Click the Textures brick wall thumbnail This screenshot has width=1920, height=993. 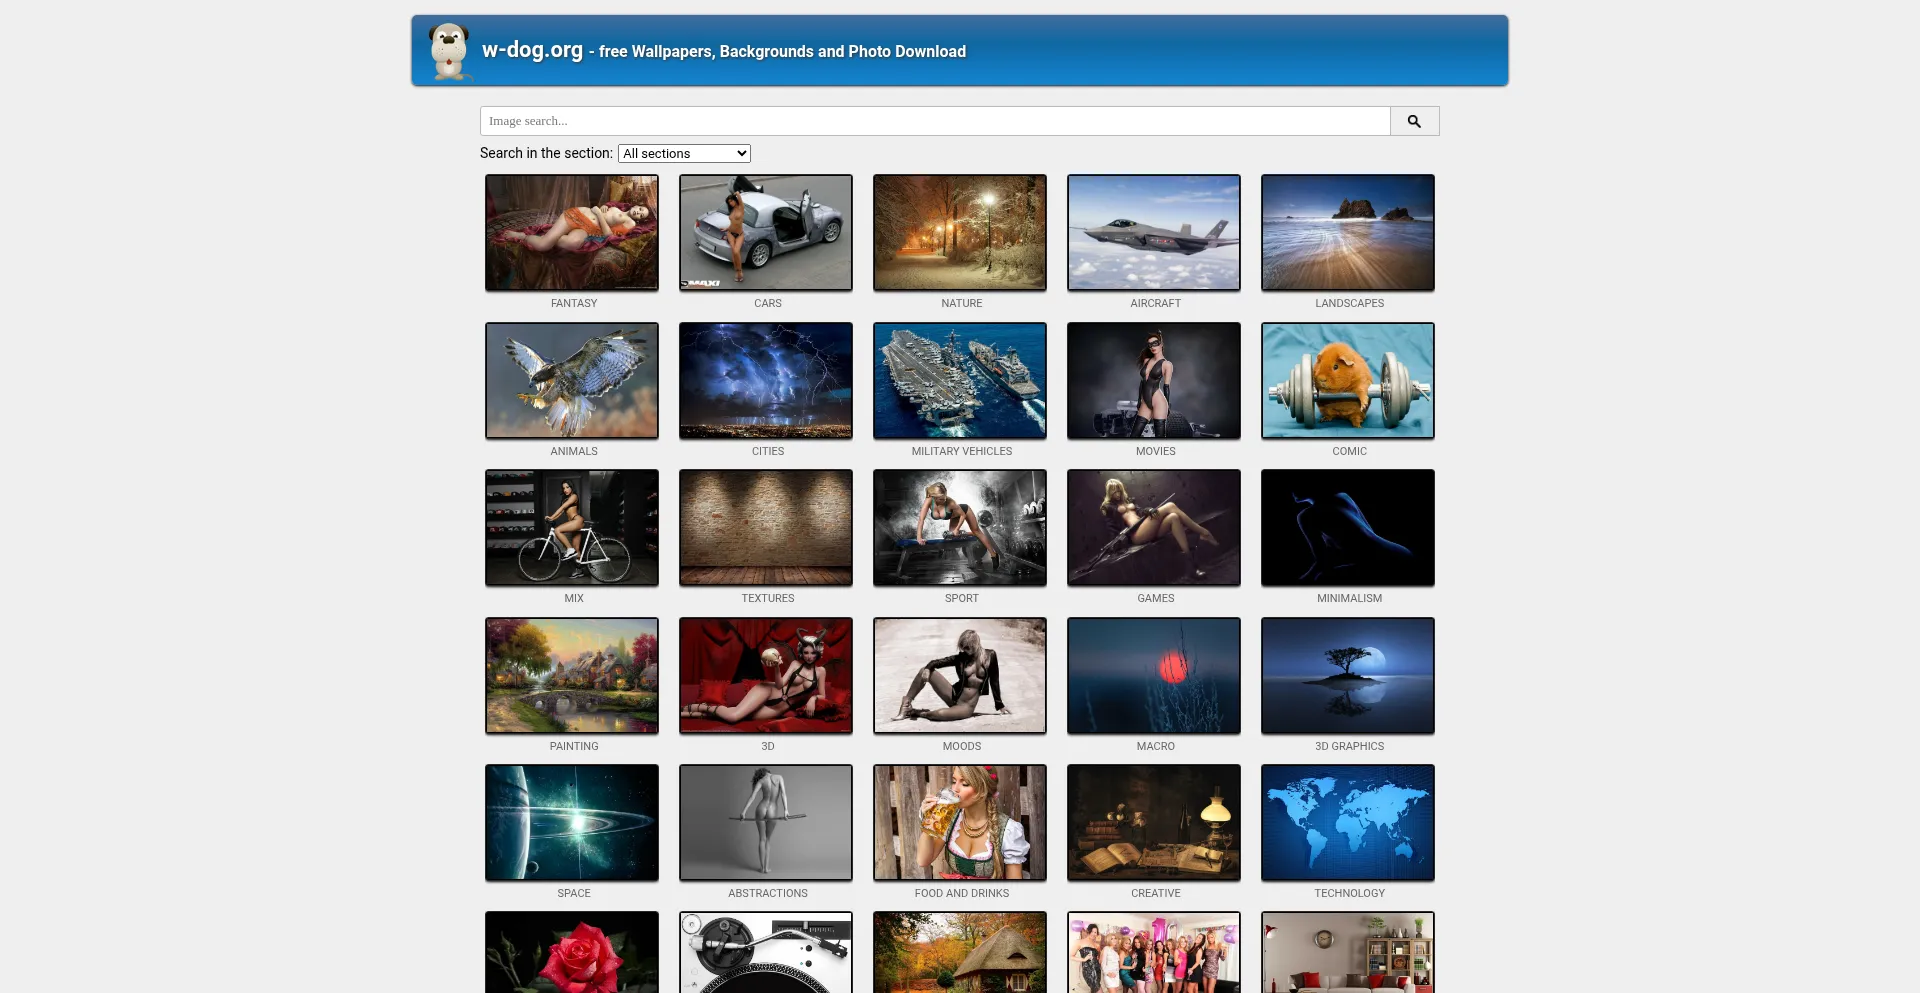click(x=765, y=527)
